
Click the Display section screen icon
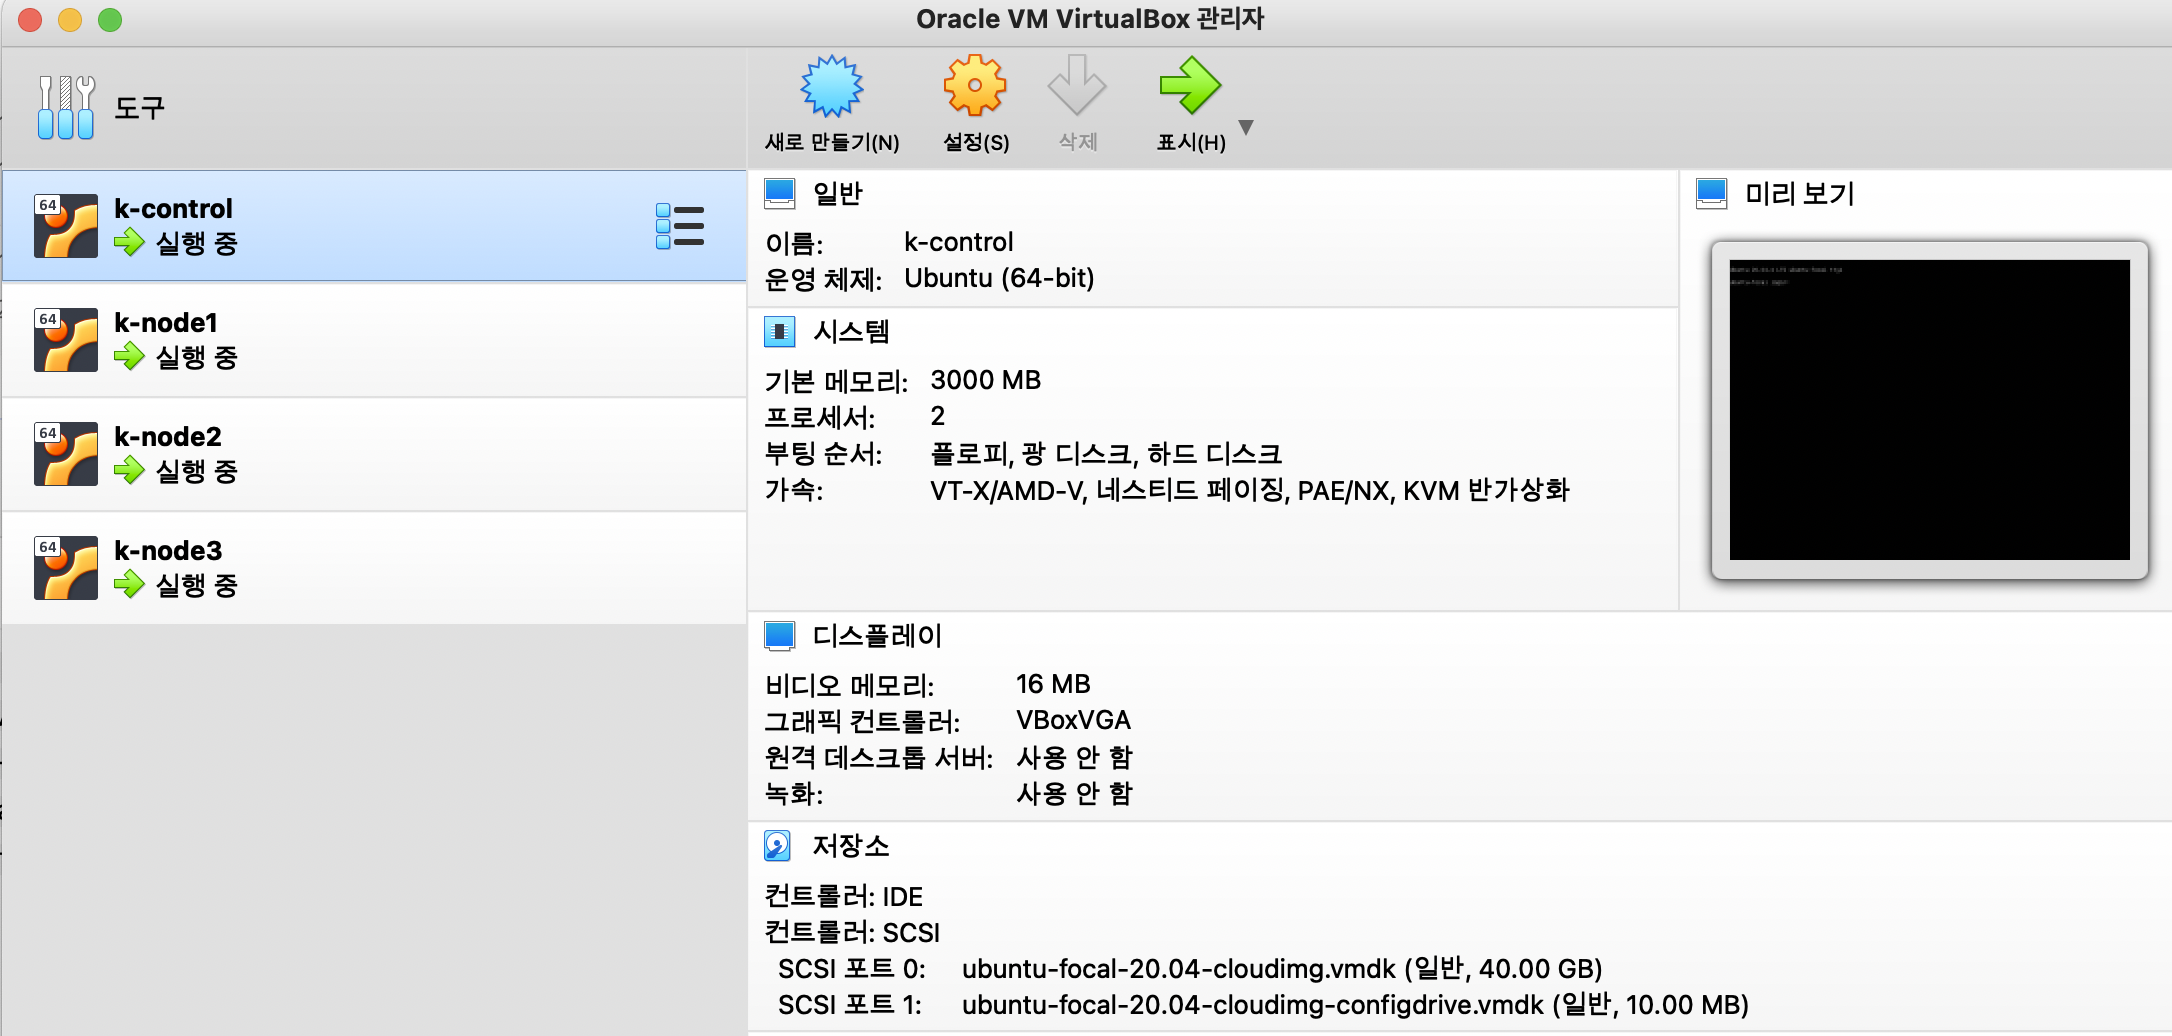779,635
